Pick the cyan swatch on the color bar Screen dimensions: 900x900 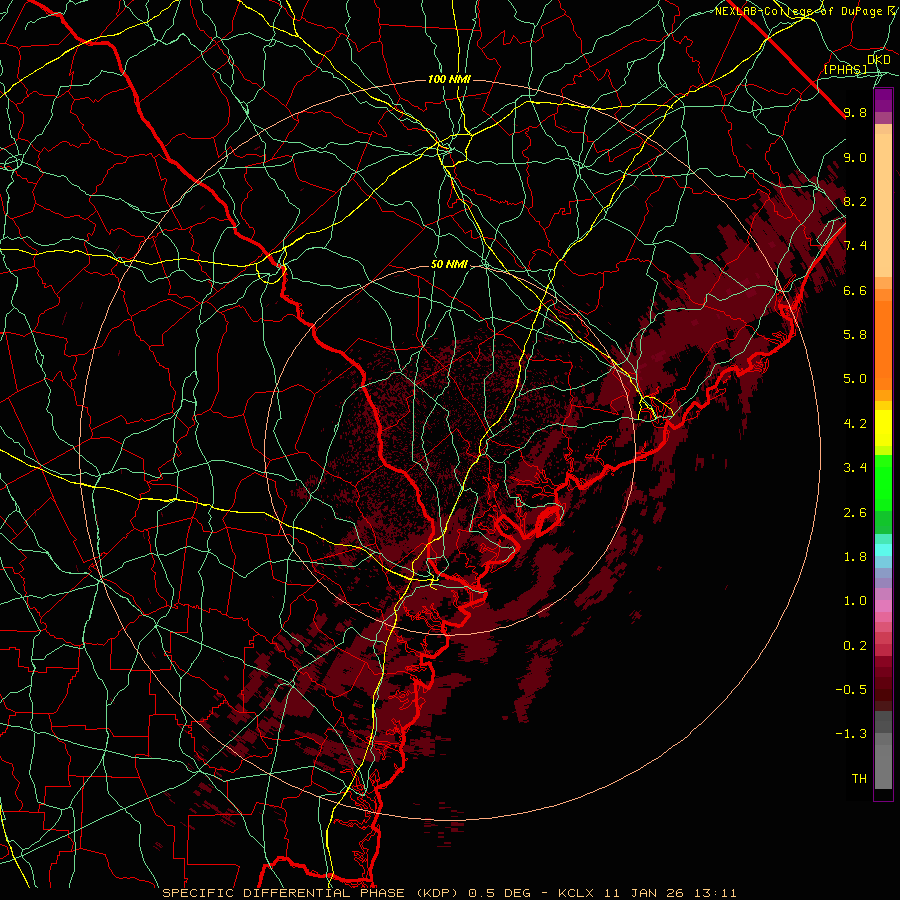[883, 550]
